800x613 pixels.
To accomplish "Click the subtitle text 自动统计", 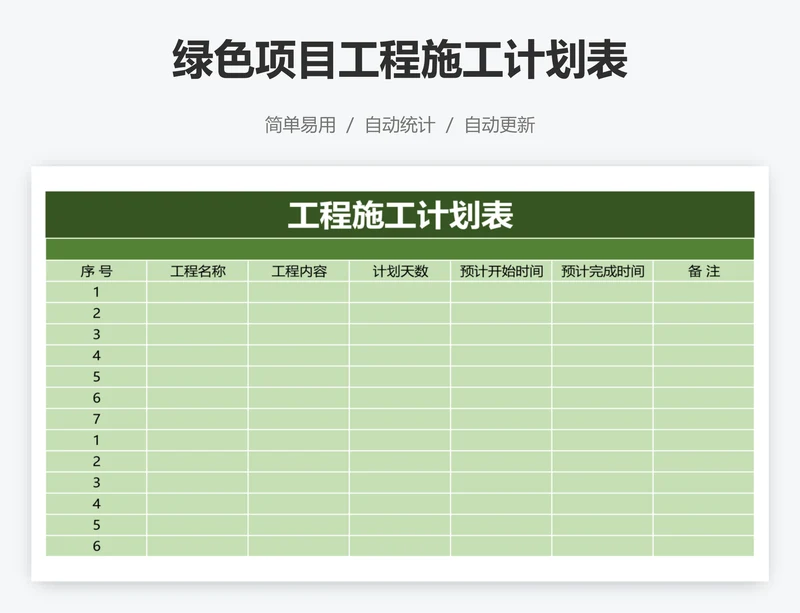I will (x=400, y=125).
